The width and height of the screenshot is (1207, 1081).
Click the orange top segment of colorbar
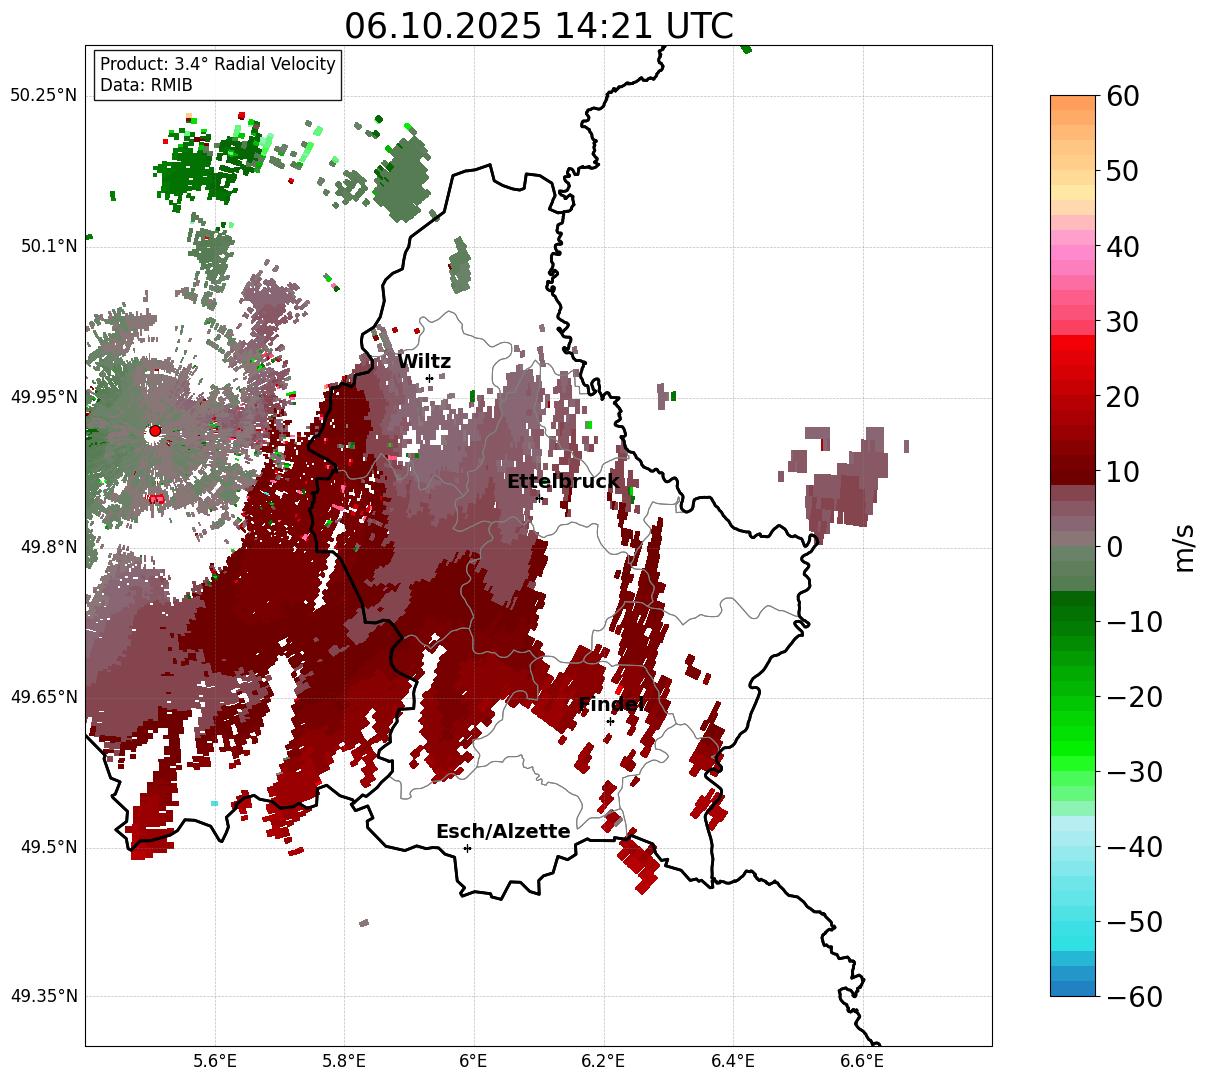tap(1073, 103)
